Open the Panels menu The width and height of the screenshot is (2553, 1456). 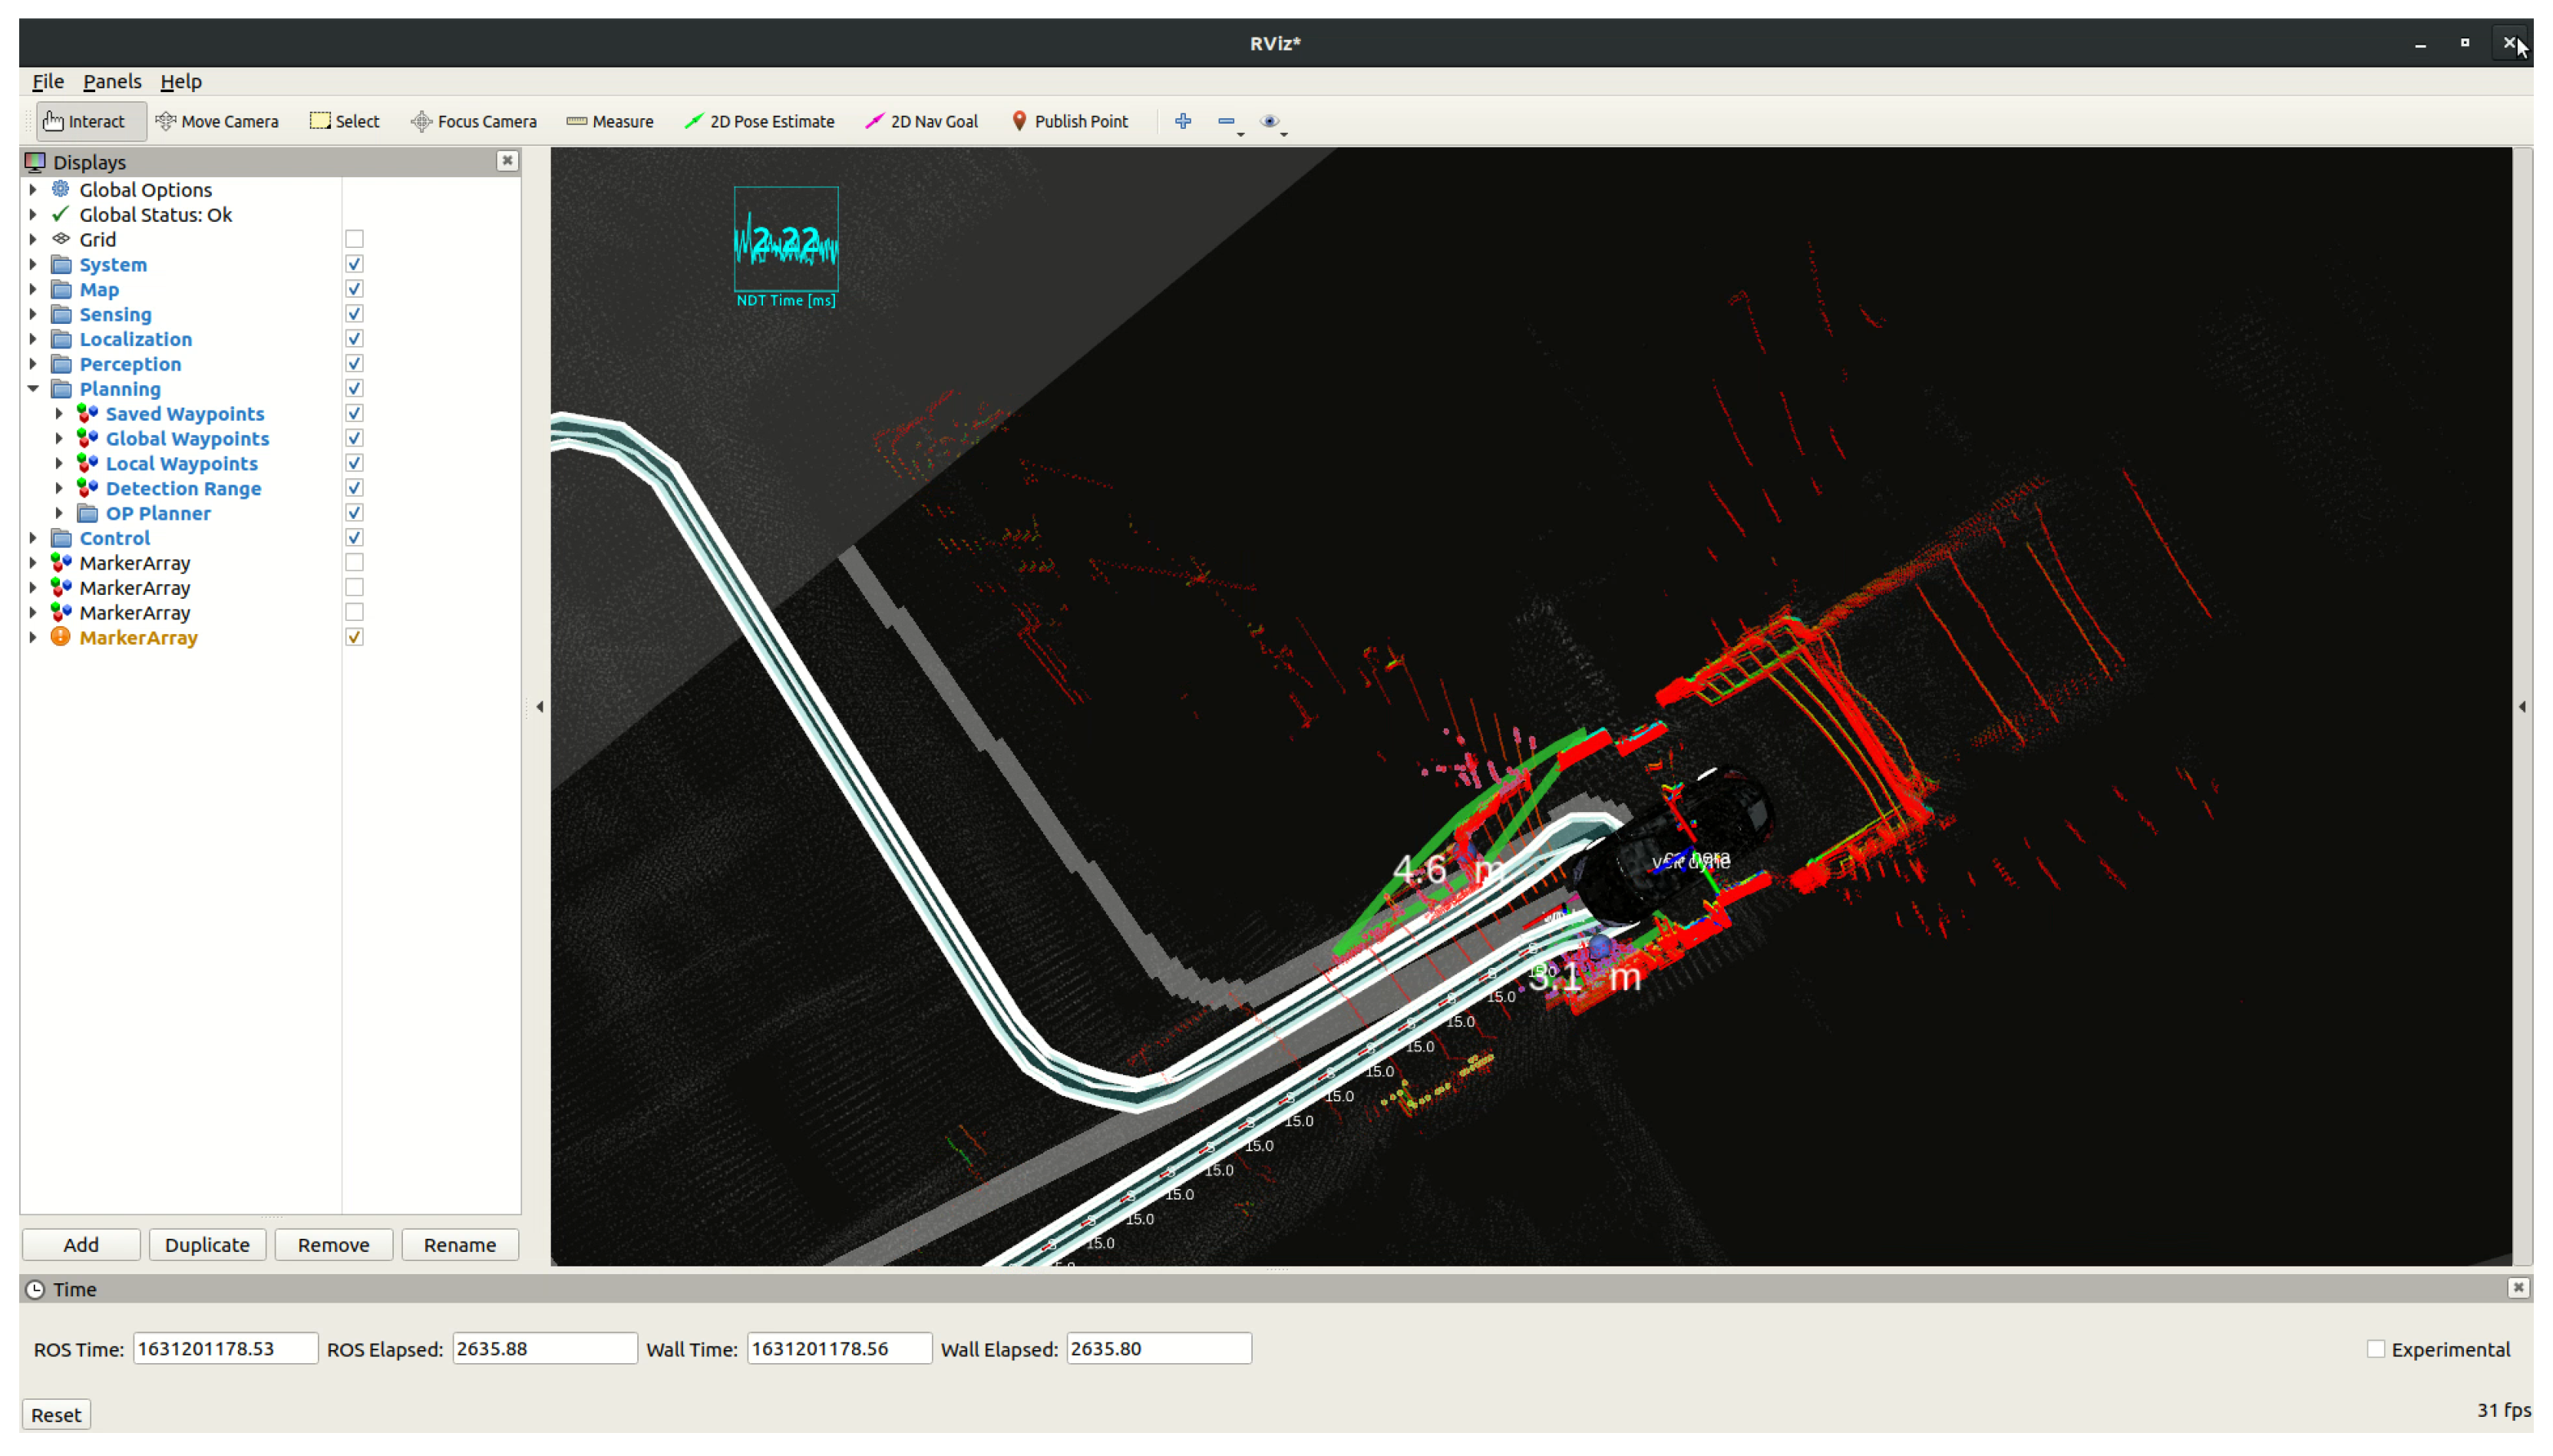(112, 81)
